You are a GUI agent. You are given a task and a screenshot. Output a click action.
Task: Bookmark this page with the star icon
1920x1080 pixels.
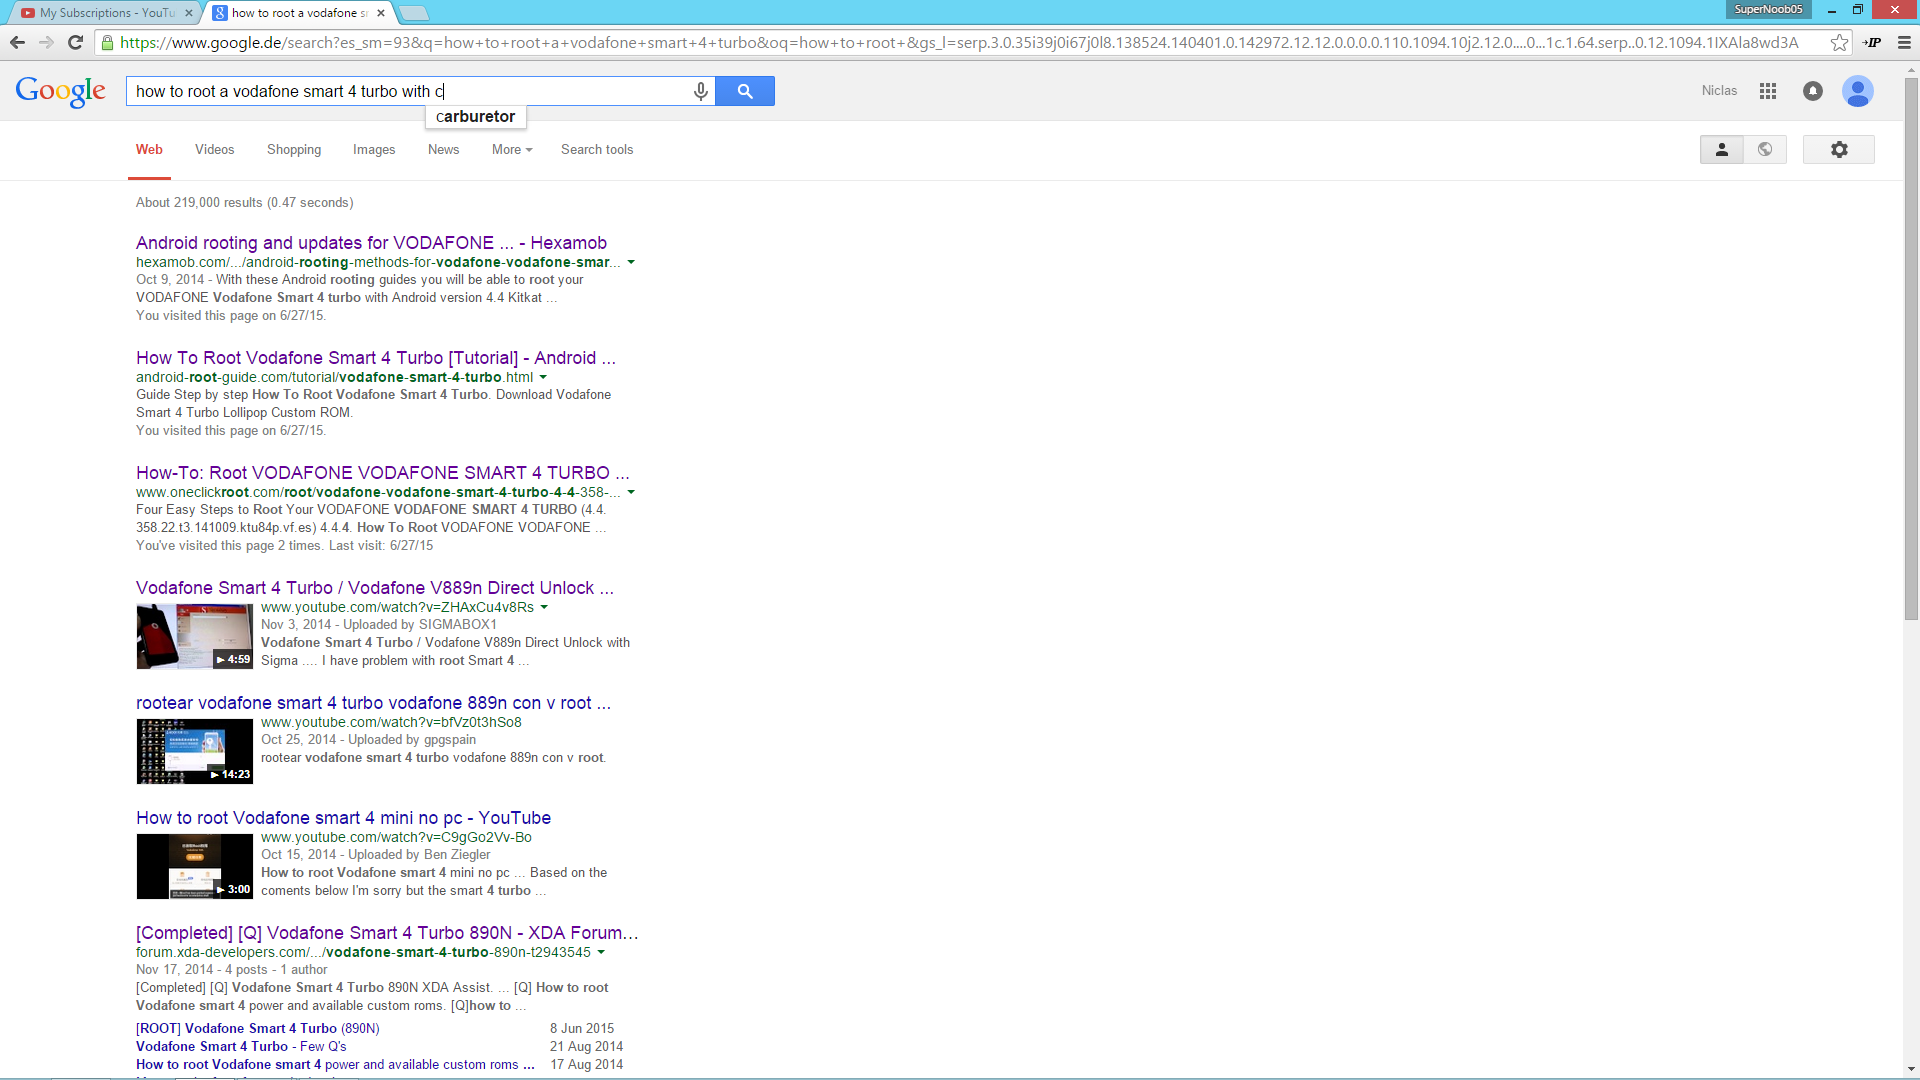pyautogui.click(x=1839, y=42)
